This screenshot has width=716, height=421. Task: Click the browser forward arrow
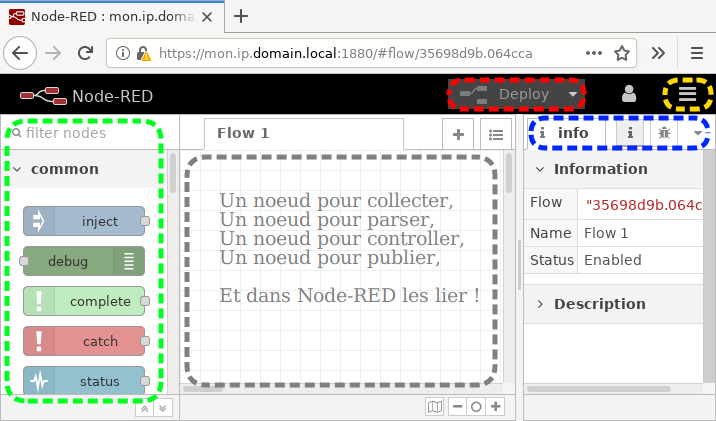(x=53, y=53)
